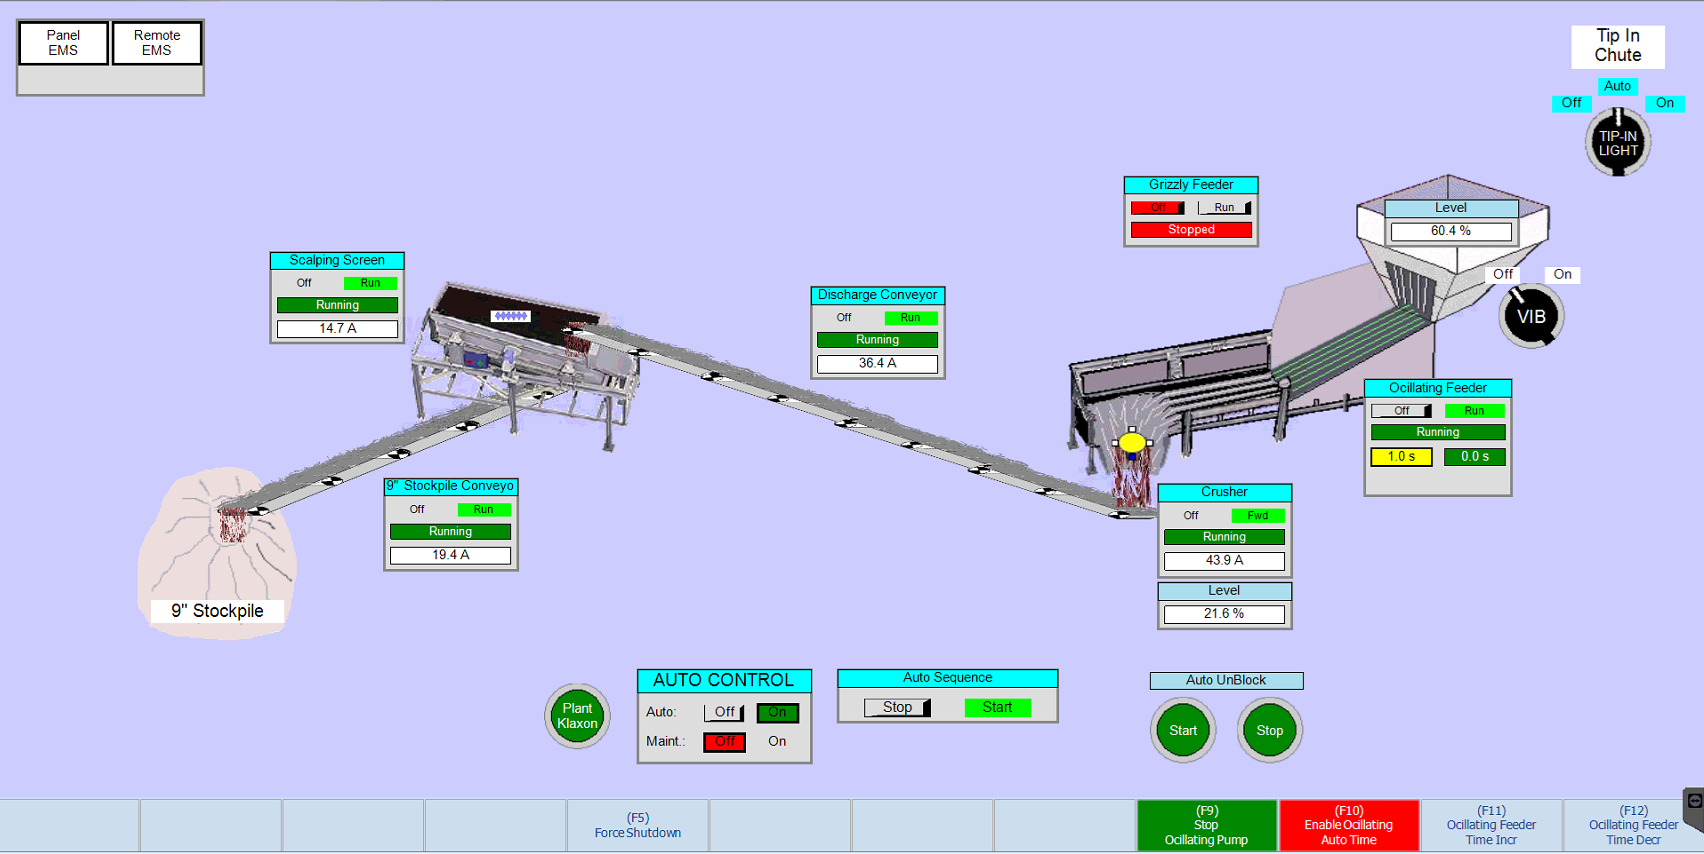Switch Auto control to Off
Screen dimensions: 1704x854
coord(724,712)
